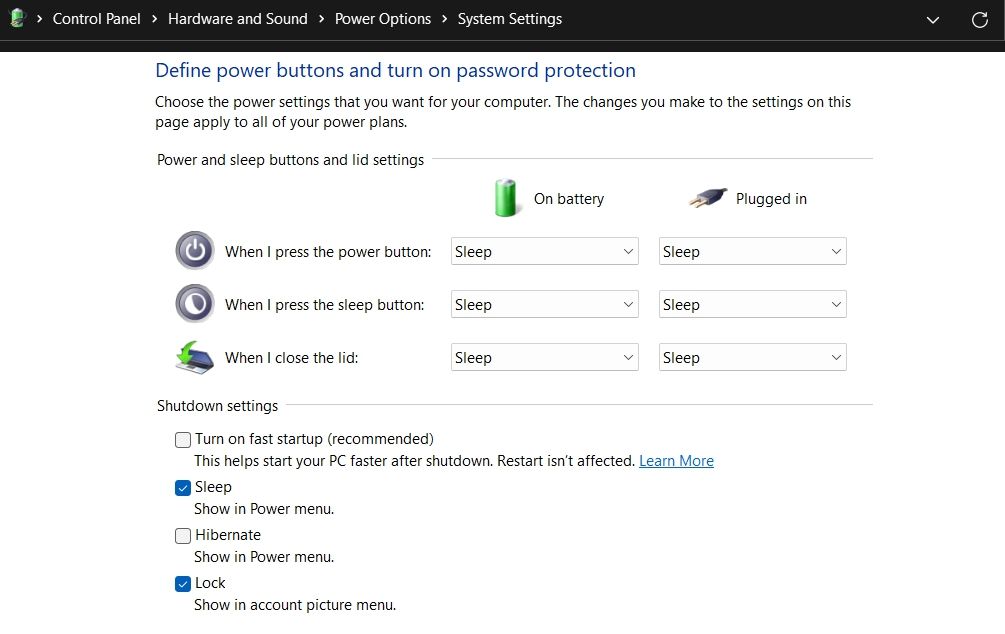Image resolution: width=1005 pixels, height=634 pixels.
Task: Click the power button icon
Action: [x=194, y=250]
